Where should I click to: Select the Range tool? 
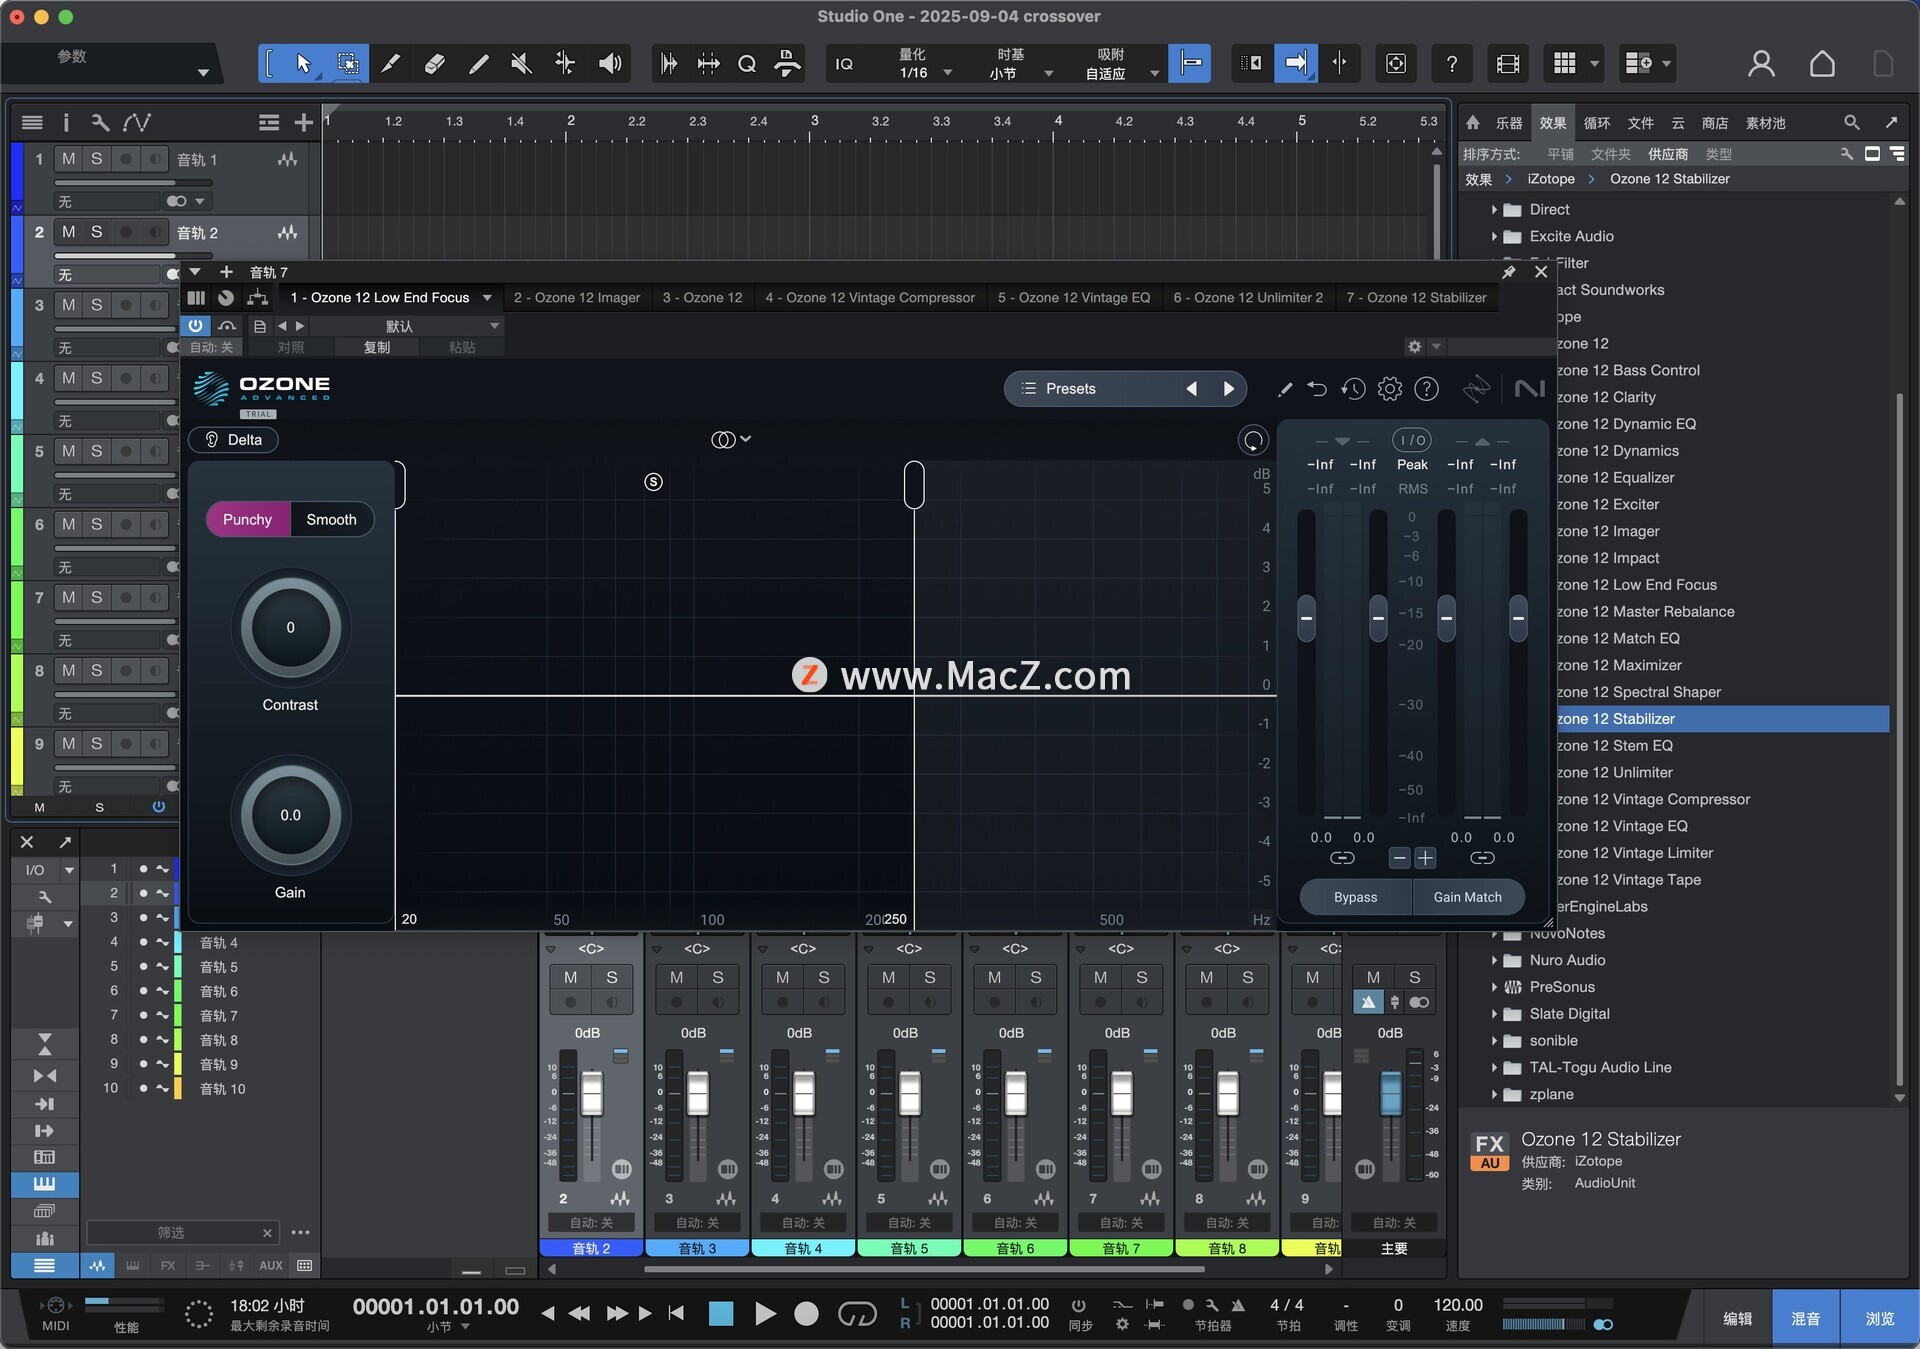[x=348, y=64]
